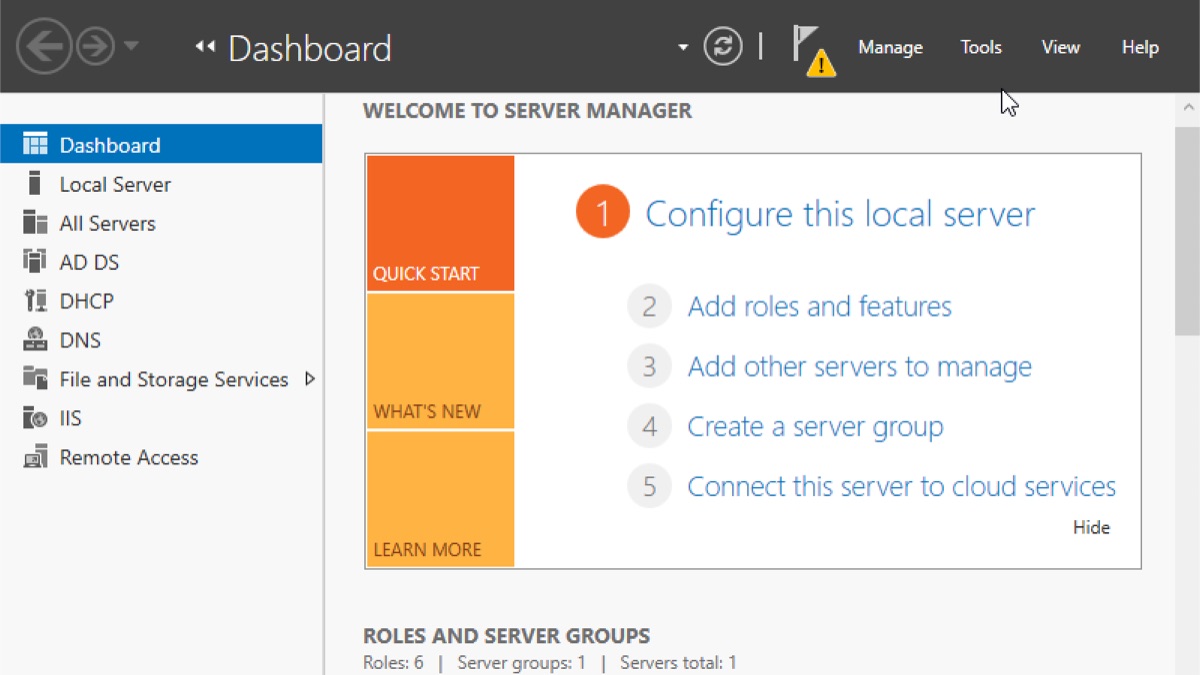Click the Roles: 6 text
Screen dimensions: 1200x675
click(393, 662)
